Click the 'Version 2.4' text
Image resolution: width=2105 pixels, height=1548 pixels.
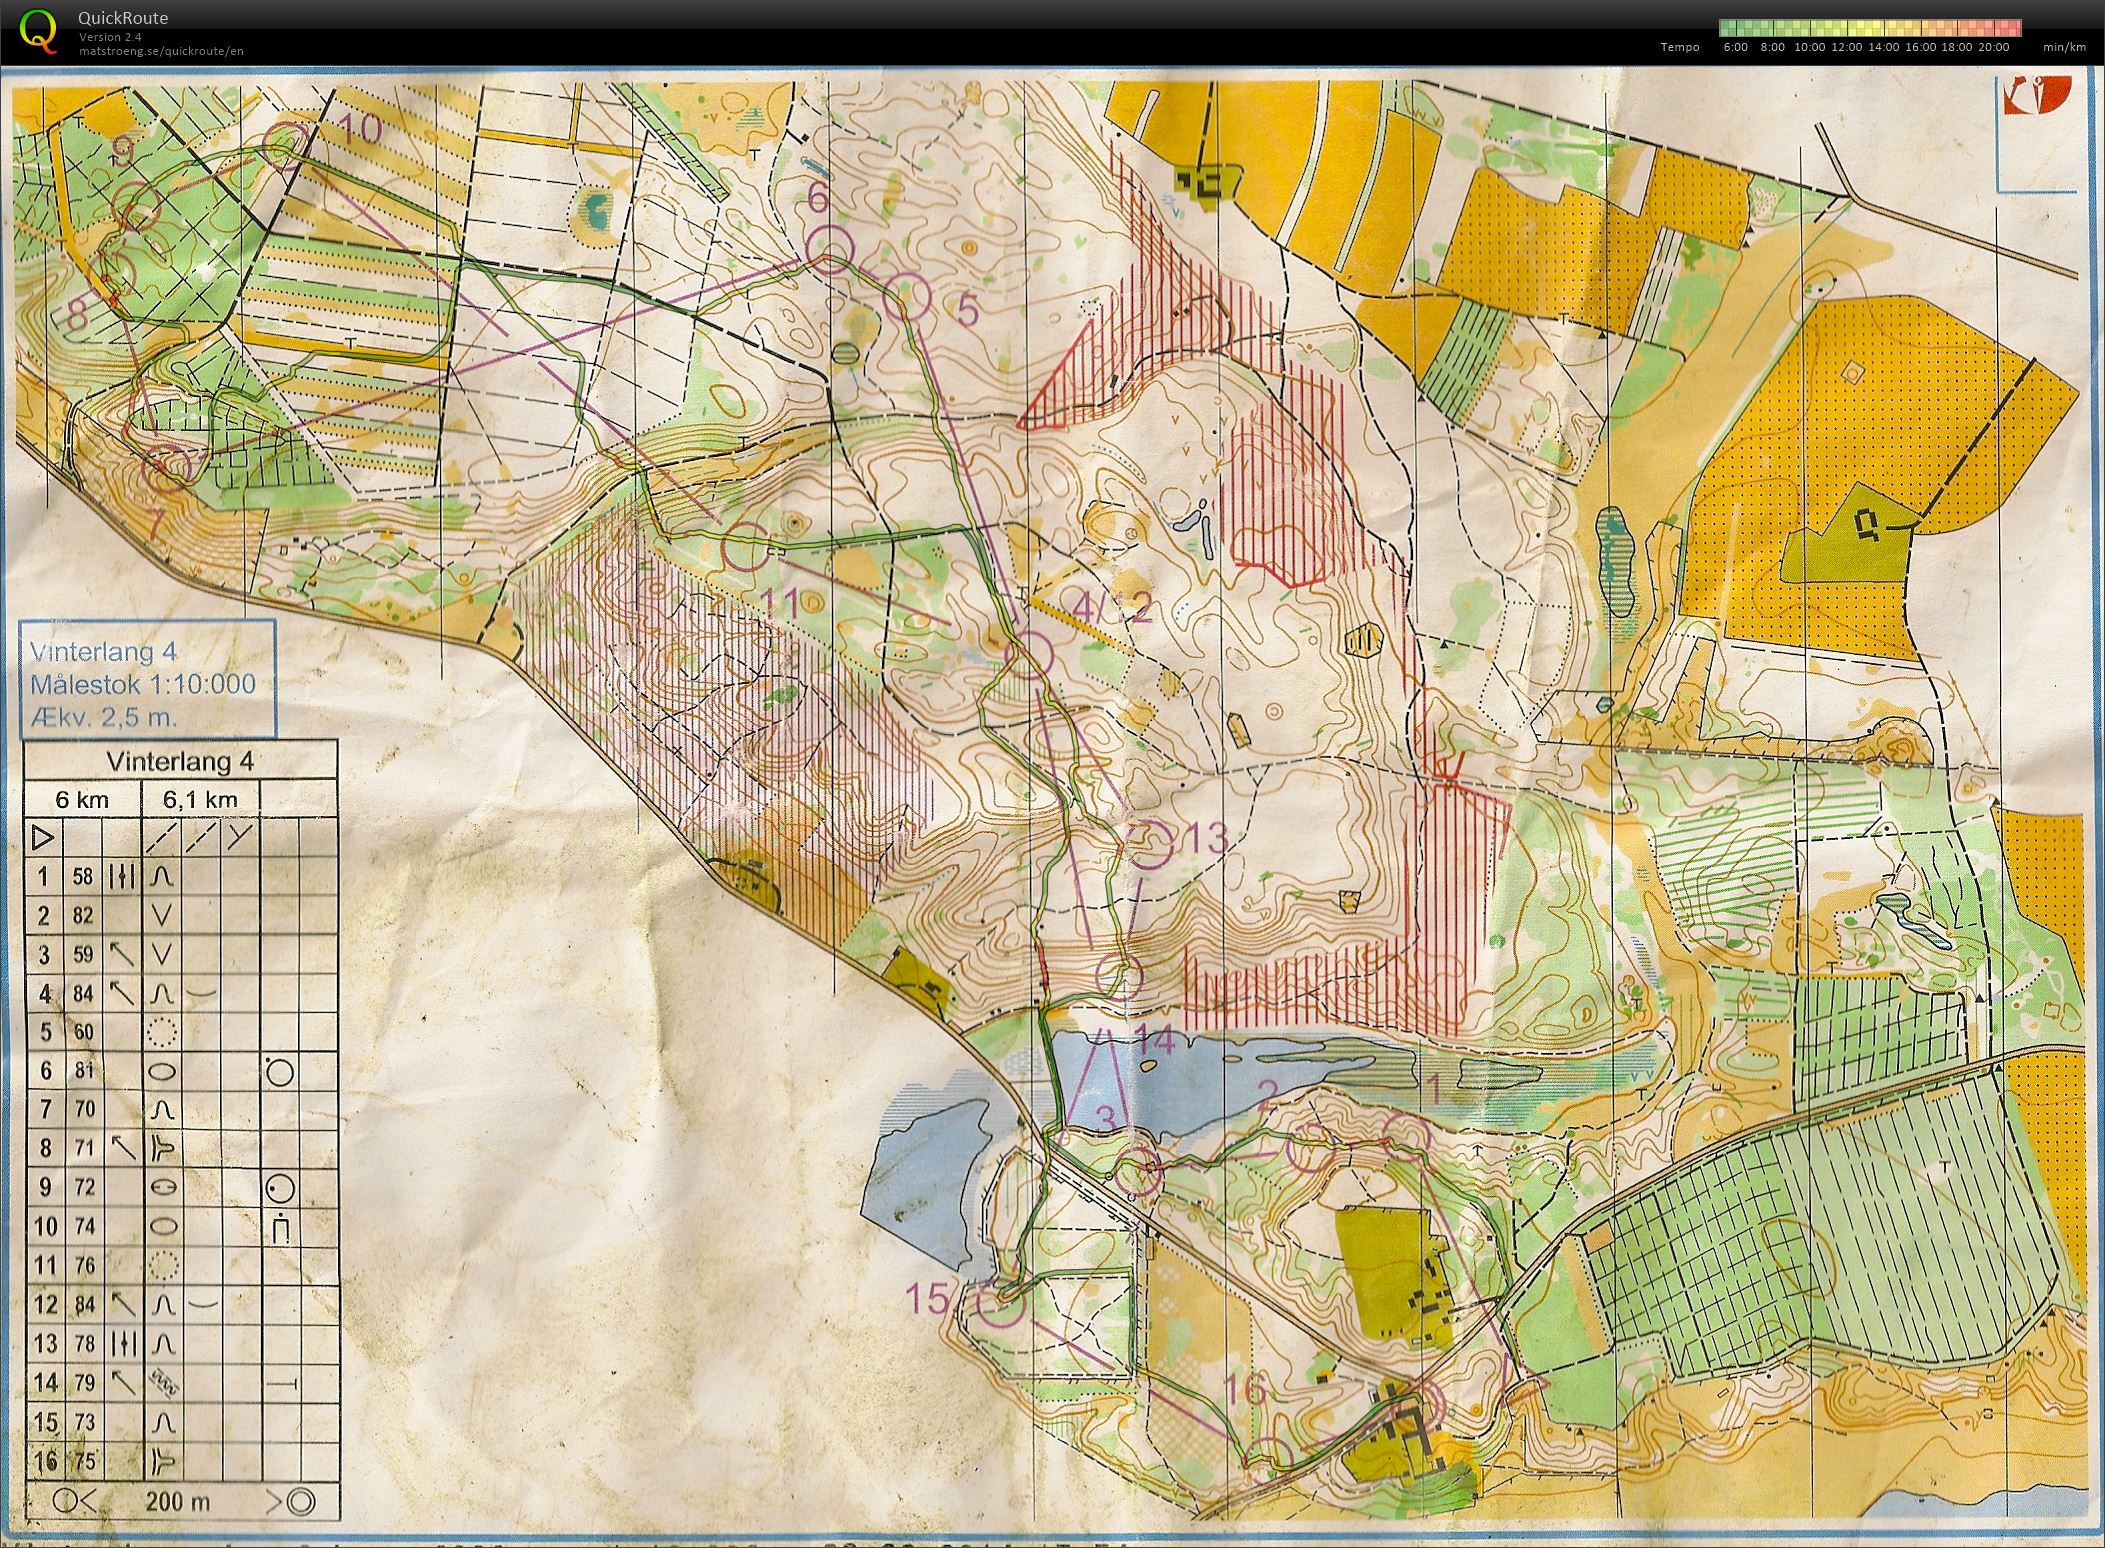pos(108,37)
